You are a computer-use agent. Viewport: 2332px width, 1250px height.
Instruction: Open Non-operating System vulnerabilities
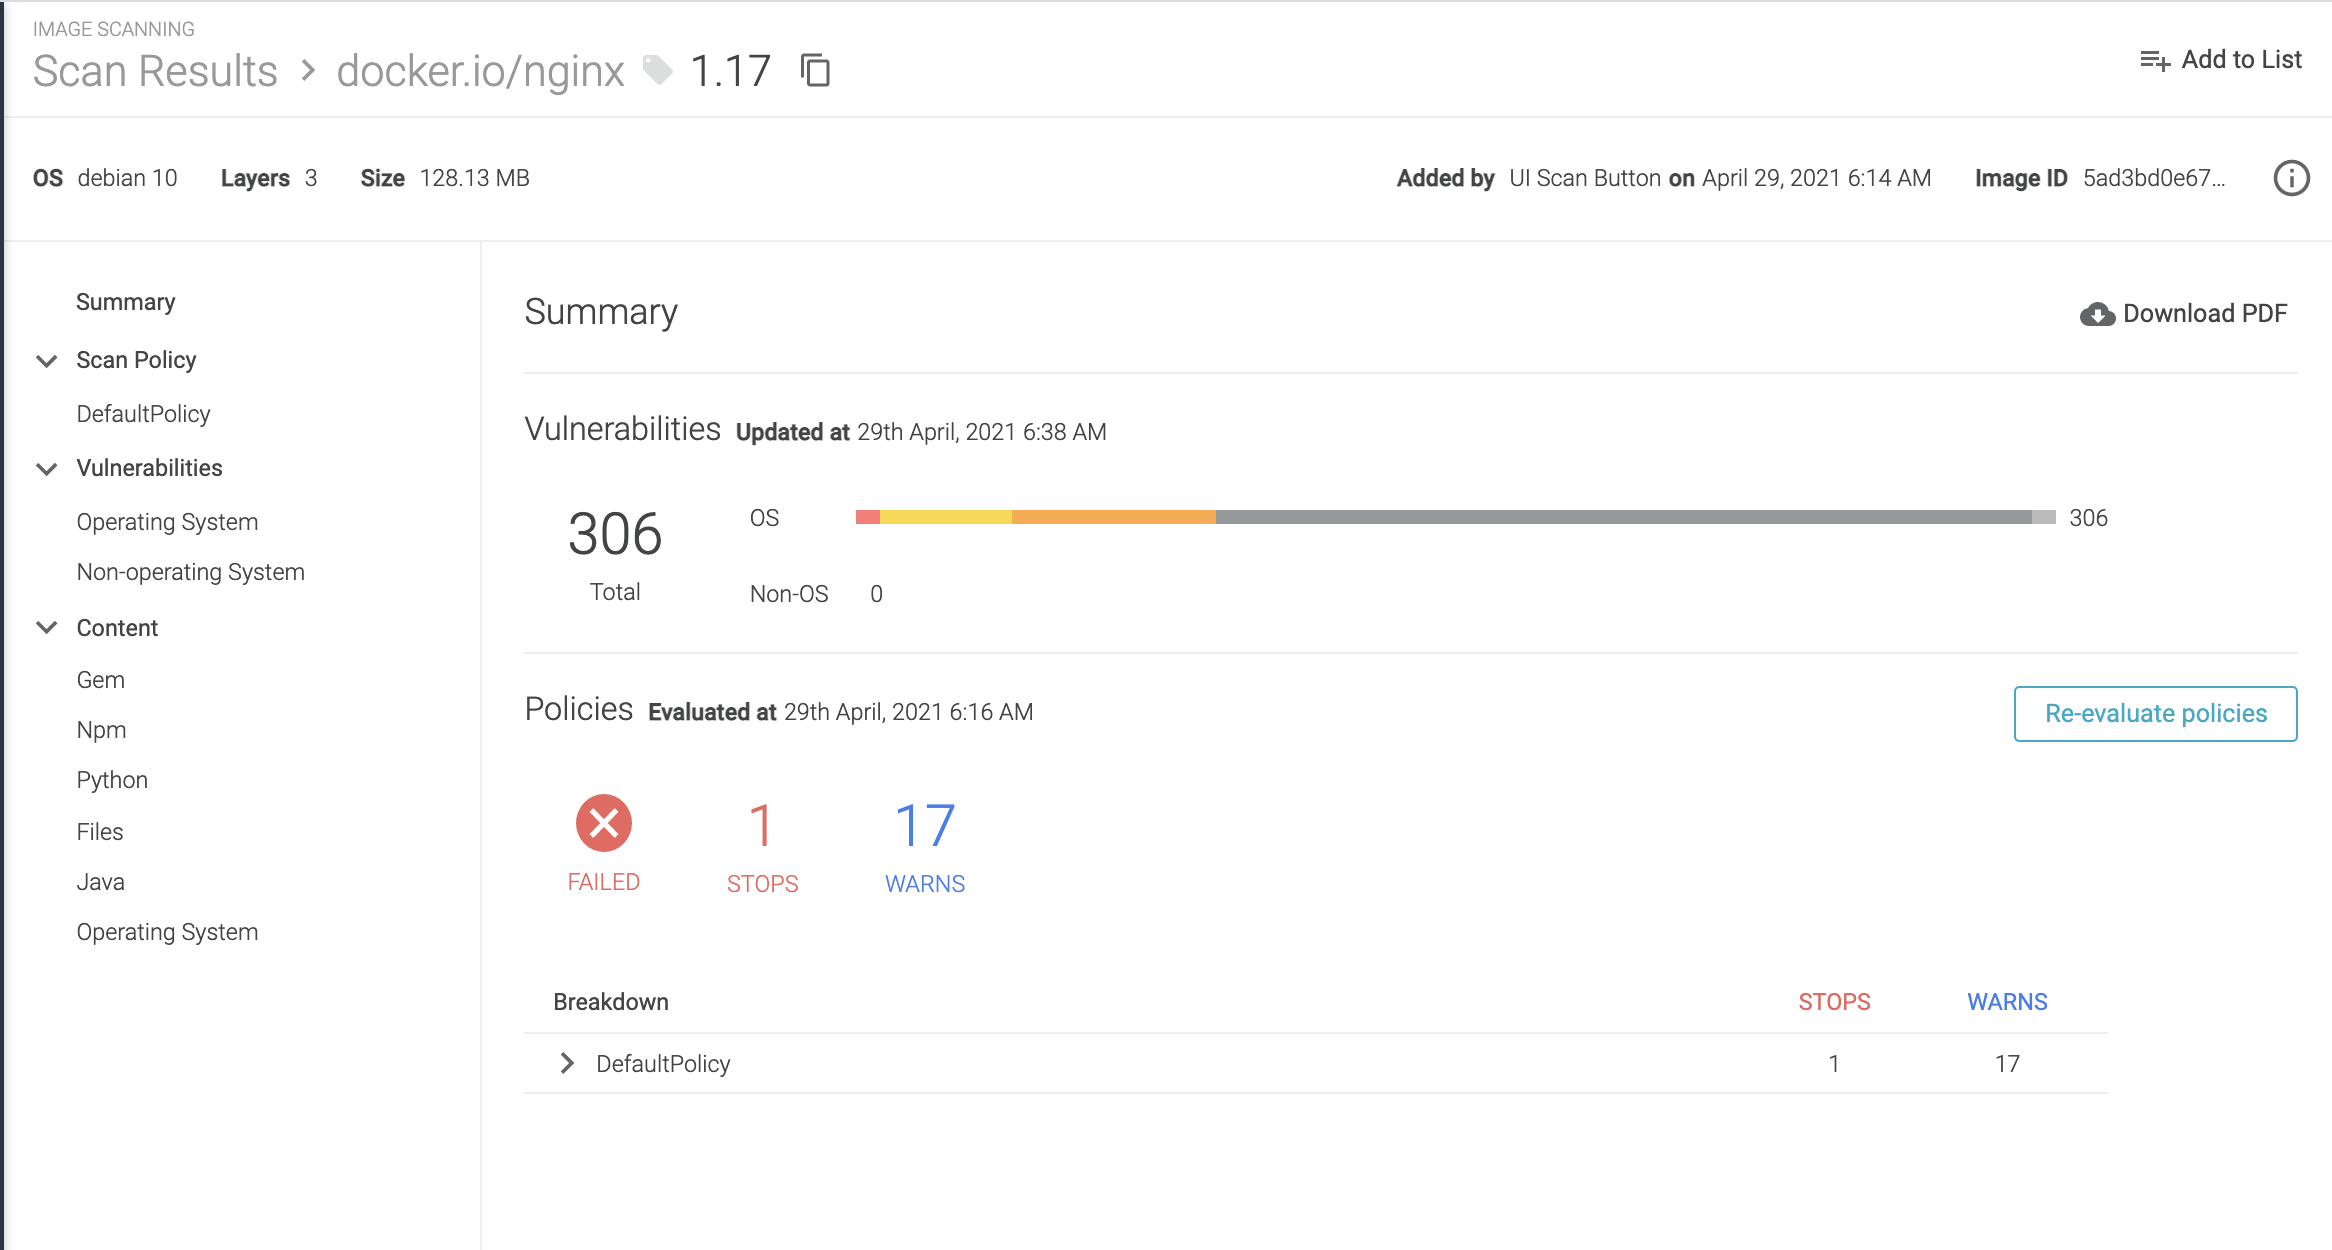coord(191,572)
